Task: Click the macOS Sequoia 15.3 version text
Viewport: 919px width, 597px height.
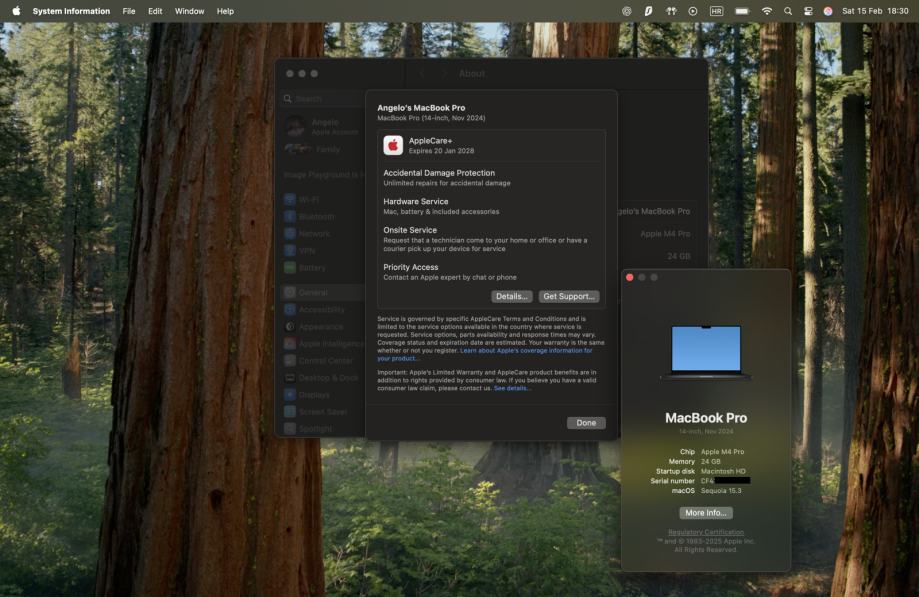Action: pyautogui.click(x=721, y=491)
